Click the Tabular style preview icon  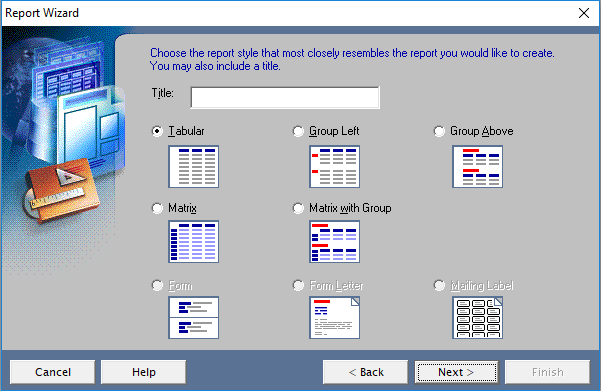(194, 166)
